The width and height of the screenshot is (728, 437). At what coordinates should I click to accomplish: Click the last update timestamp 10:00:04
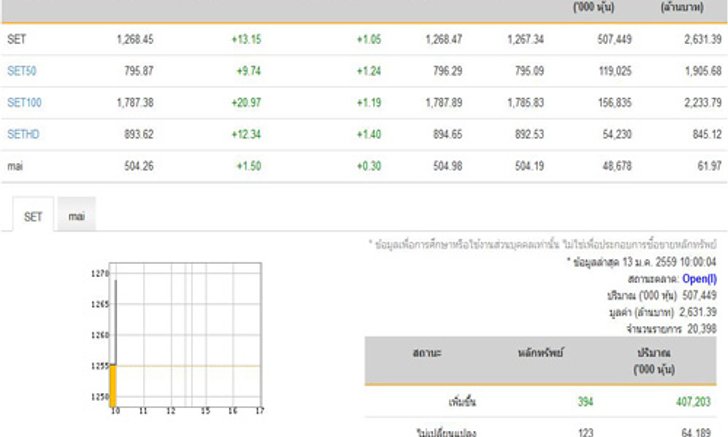tap(698, 262)
